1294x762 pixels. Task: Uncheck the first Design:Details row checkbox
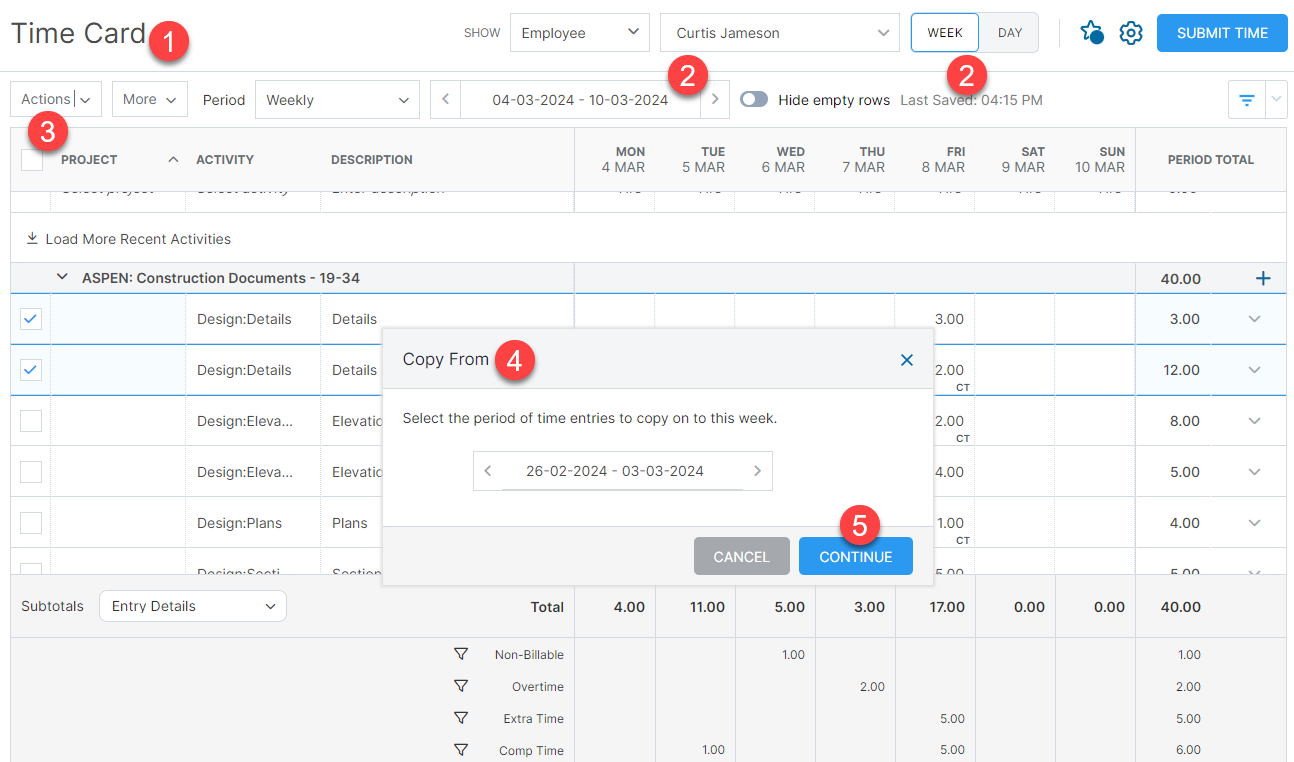click(x=30, y=318)
